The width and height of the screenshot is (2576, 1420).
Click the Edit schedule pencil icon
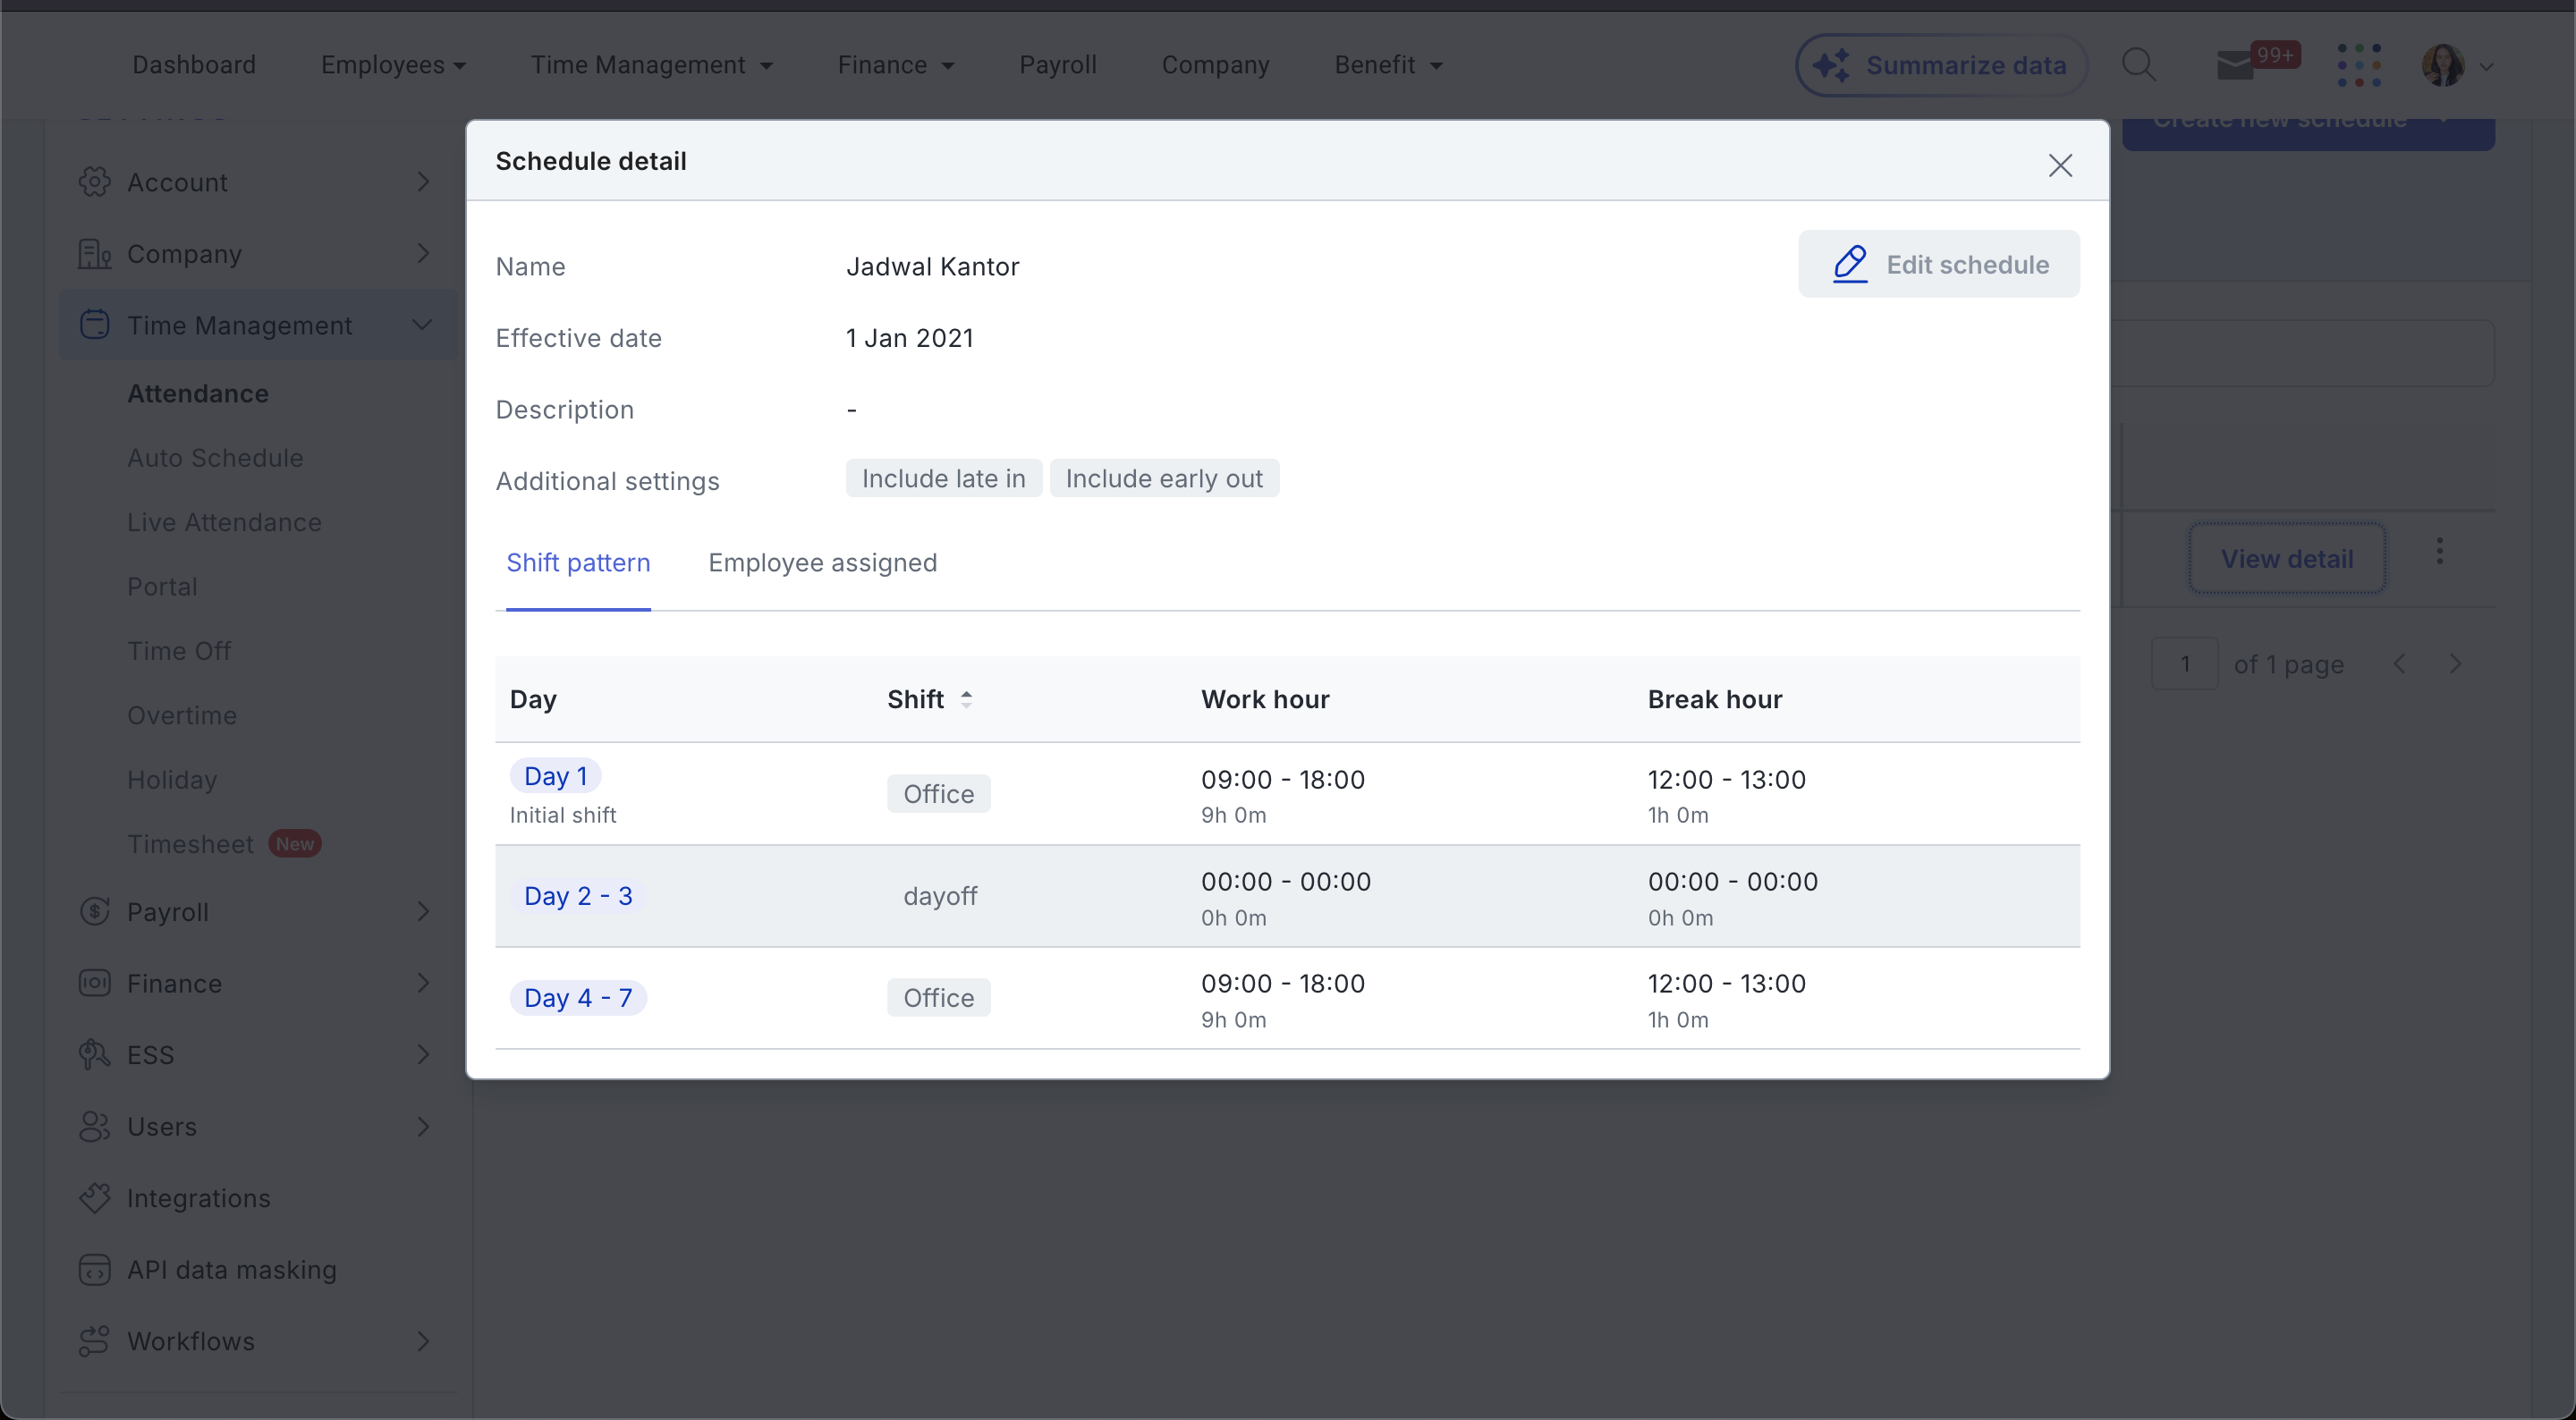(1849, 264)
